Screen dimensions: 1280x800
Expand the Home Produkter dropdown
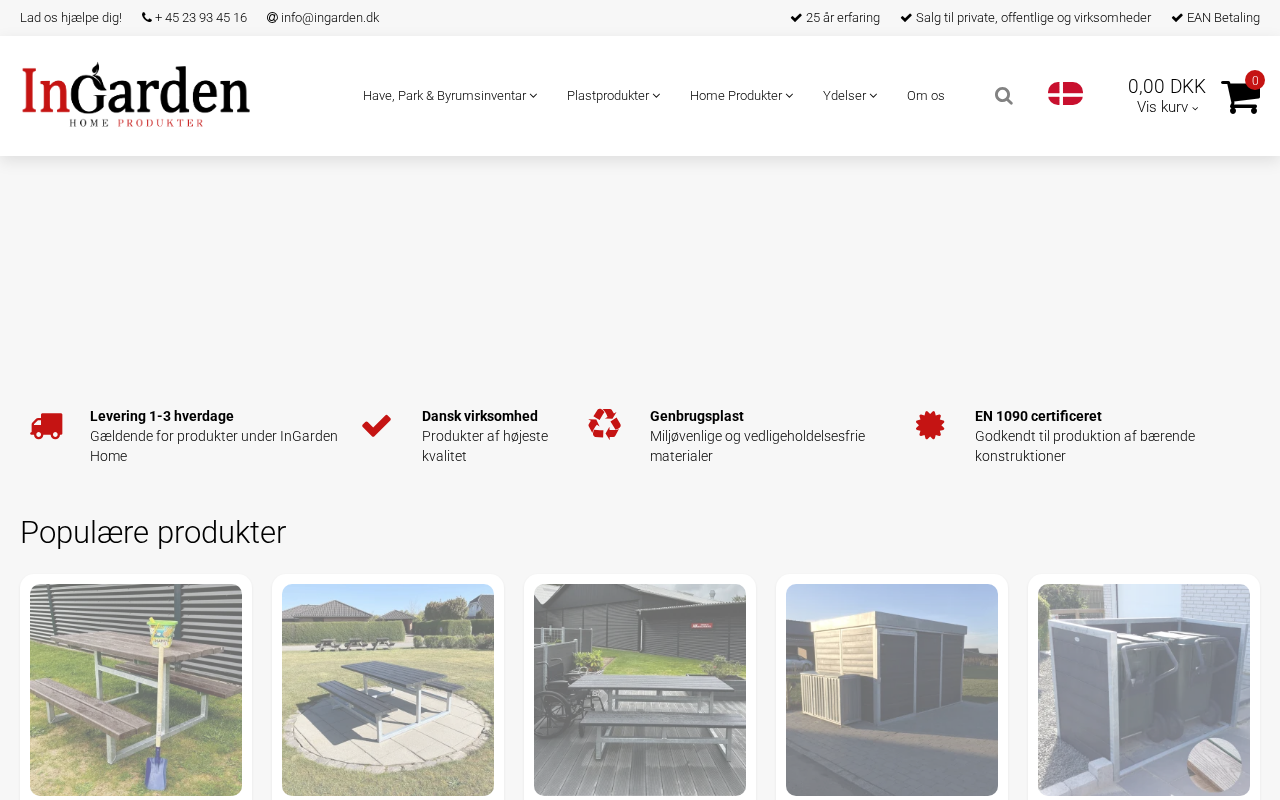point(741,96)
